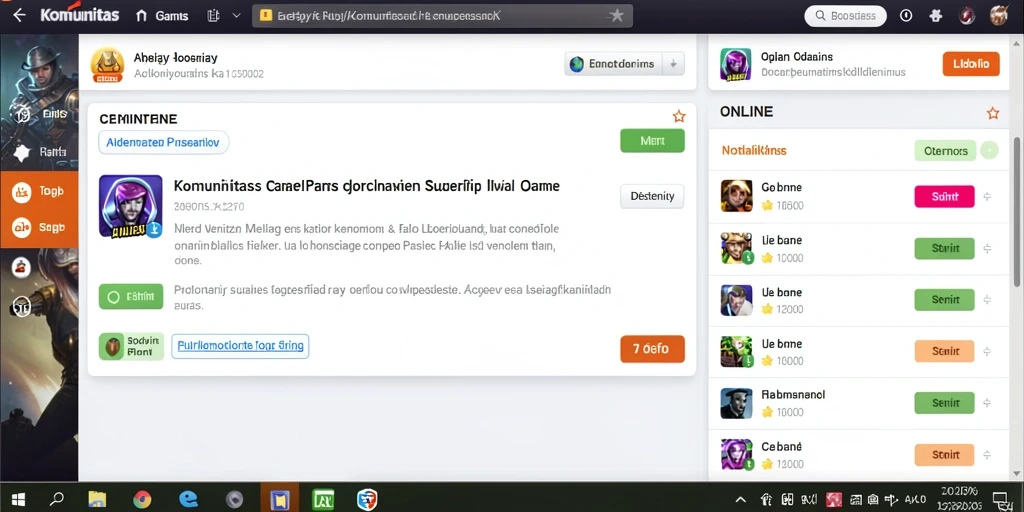Open the Cebané avatar
Image resolution: width=1024 pixels, height=512 pixels.
point(736,455)
